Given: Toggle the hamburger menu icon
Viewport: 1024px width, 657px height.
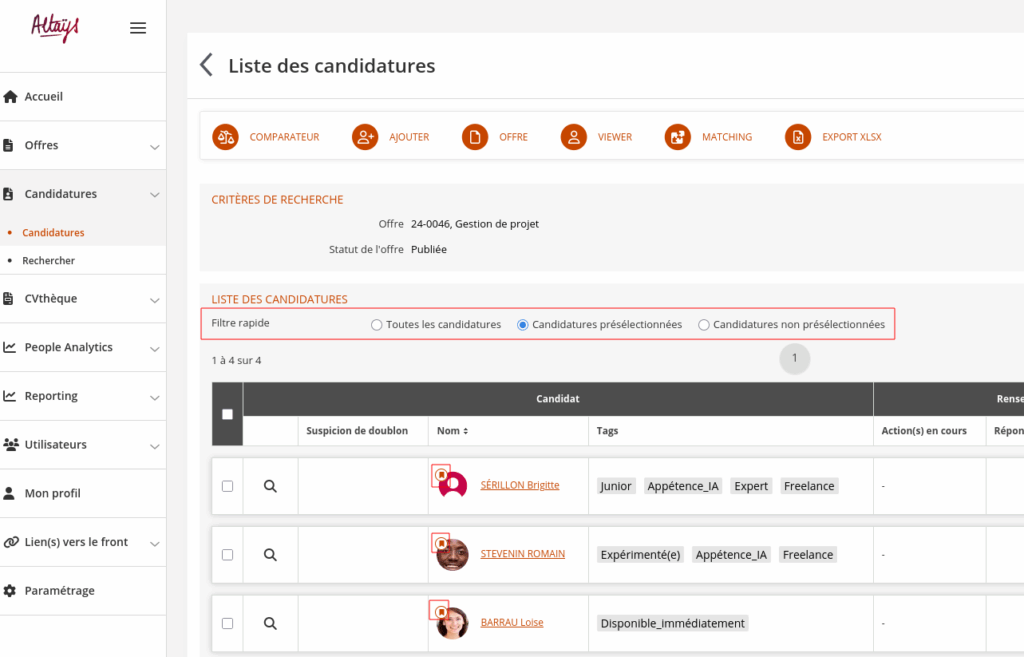Looking at the screenshot, I should click(138, 28).
